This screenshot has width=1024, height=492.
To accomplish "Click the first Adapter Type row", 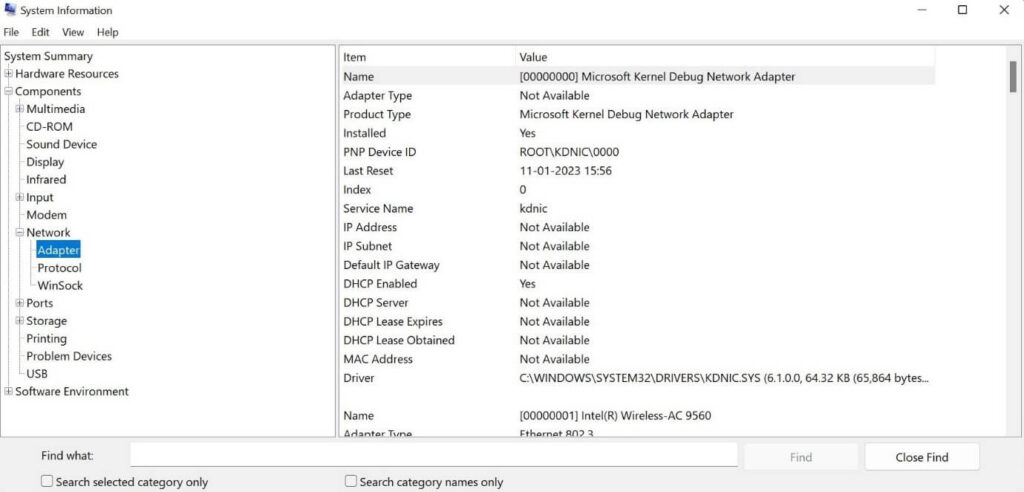I will pyautogui.click(x=638, y=95).
